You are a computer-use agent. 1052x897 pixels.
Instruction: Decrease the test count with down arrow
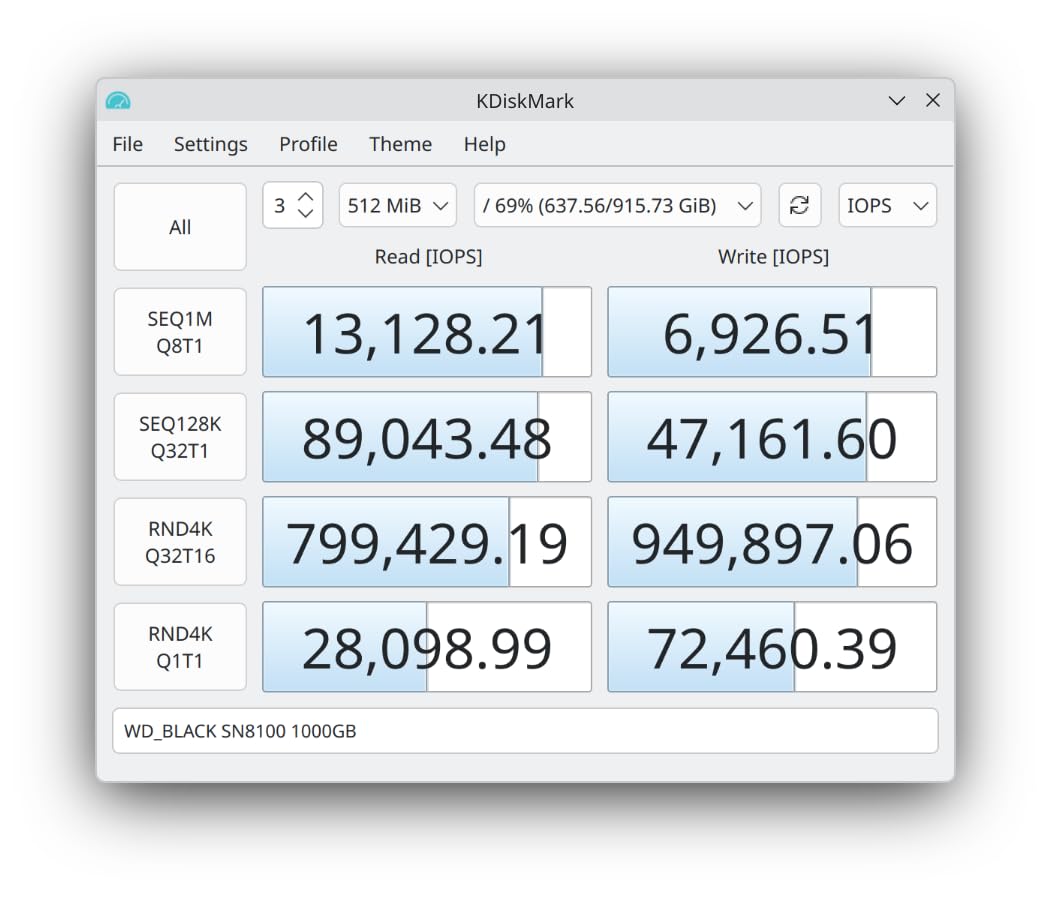(x=306, y=213)
